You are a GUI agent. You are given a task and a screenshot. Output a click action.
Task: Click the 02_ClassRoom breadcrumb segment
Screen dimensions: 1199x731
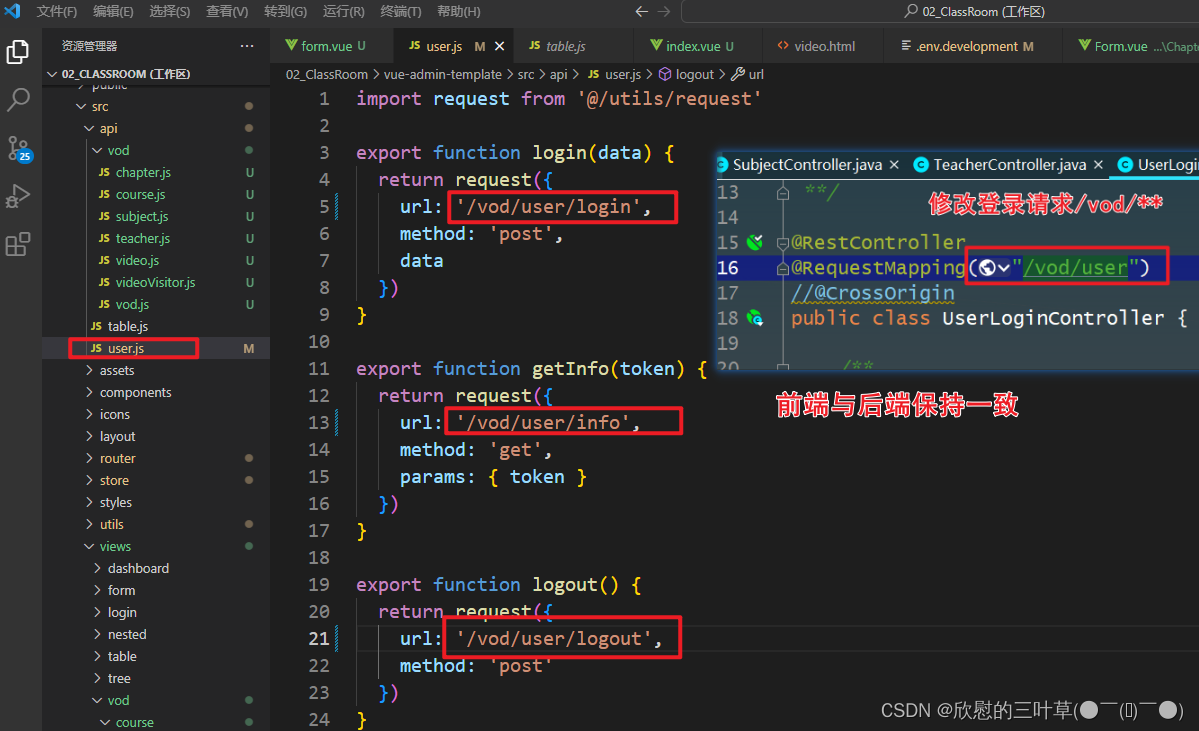[327, 74]
